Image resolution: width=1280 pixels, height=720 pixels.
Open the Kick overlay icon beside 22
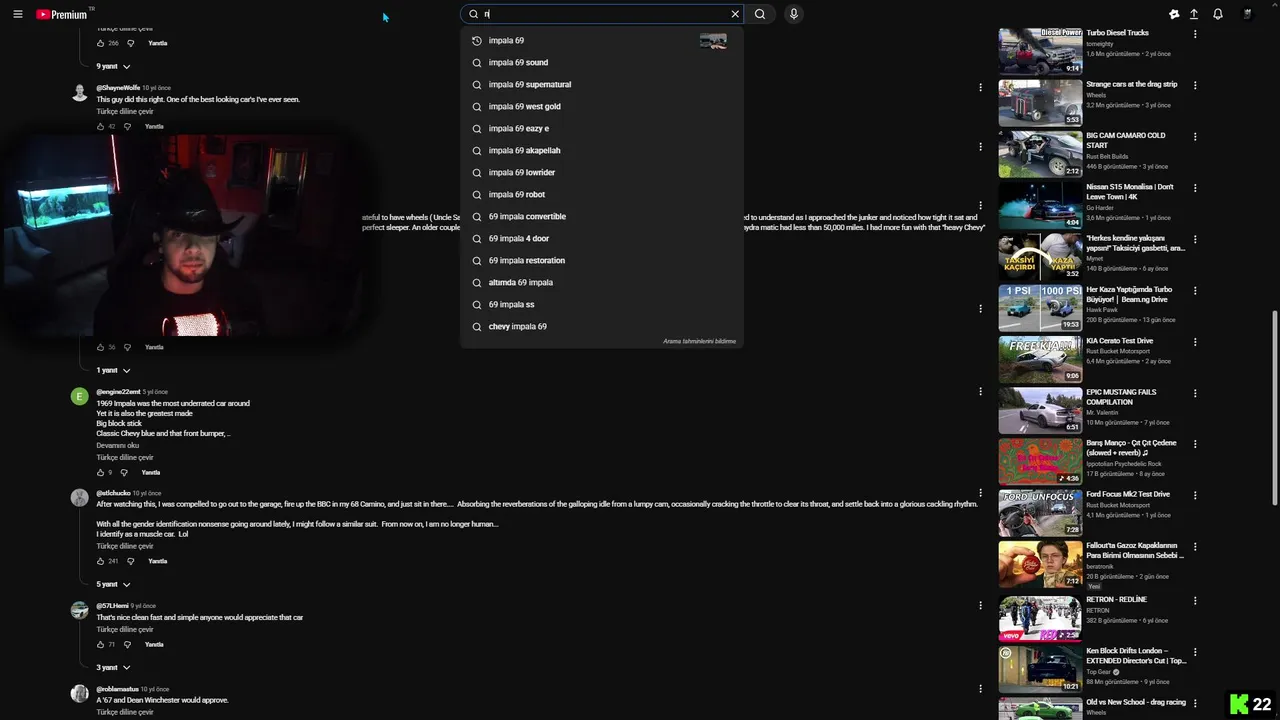pyautogui.click(x=1239, y=704)
